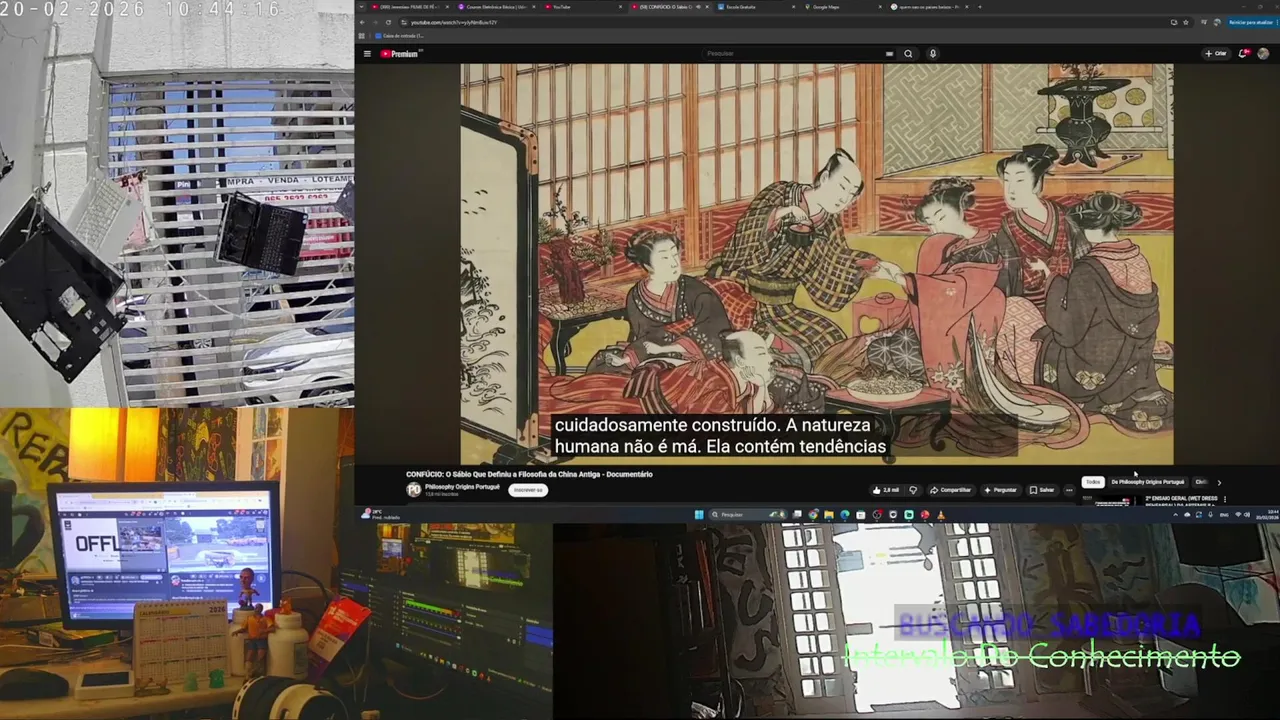Screen dimensions: 1280x720
Task: Go forward with browser forward arrow
Action: 376,22
